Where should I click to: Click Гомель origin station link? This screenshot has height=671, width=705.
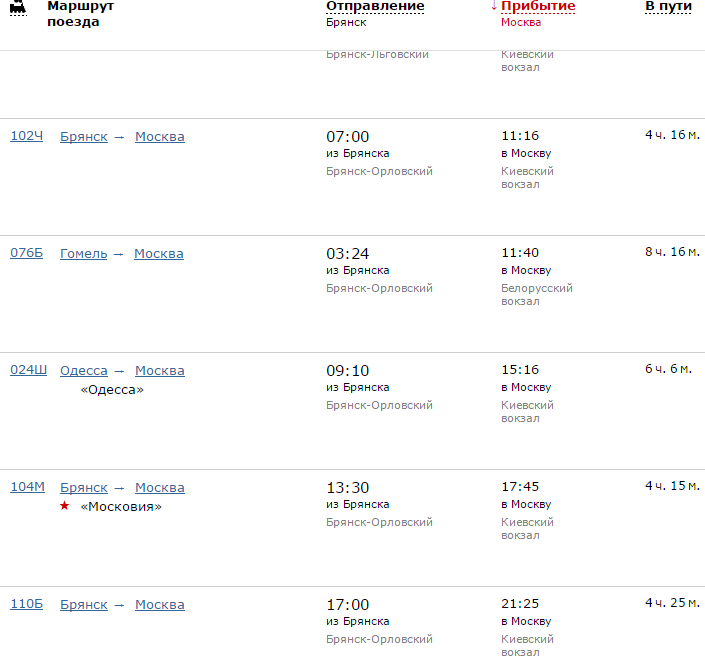click(83, 253)
